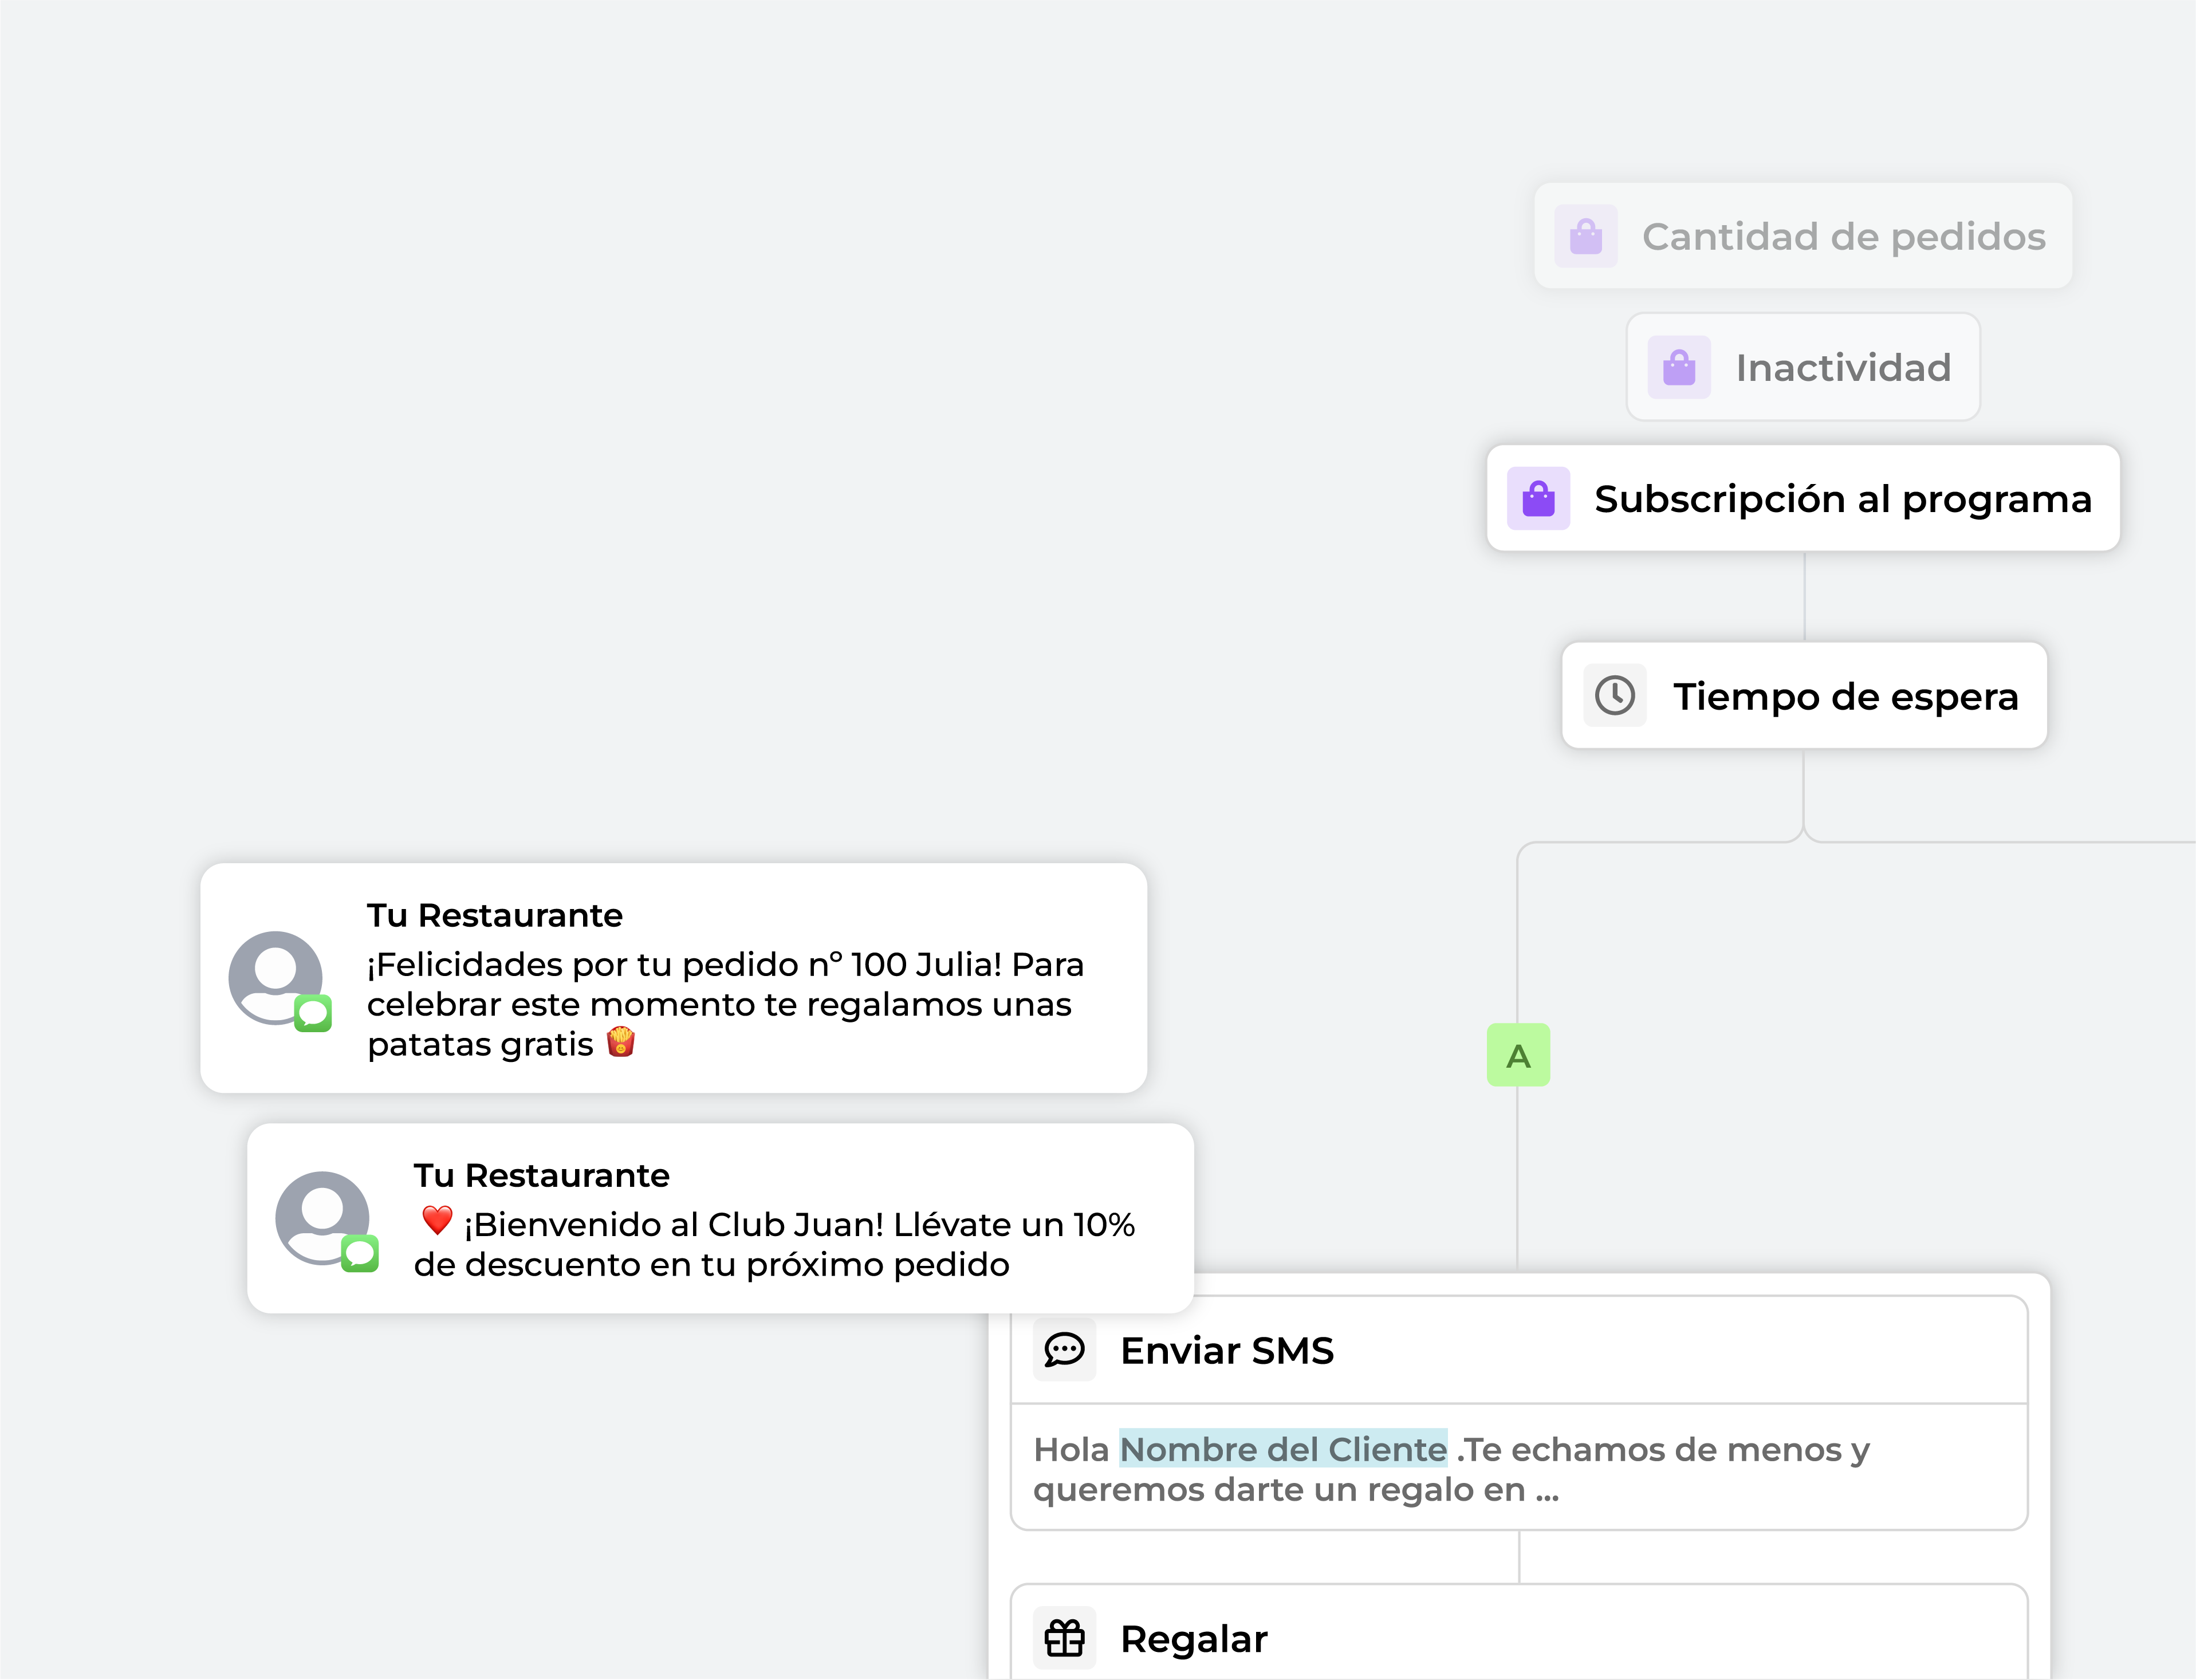Click the clock icon on Tiempo de espera
The image size is (2196, 1680).
1615,695
